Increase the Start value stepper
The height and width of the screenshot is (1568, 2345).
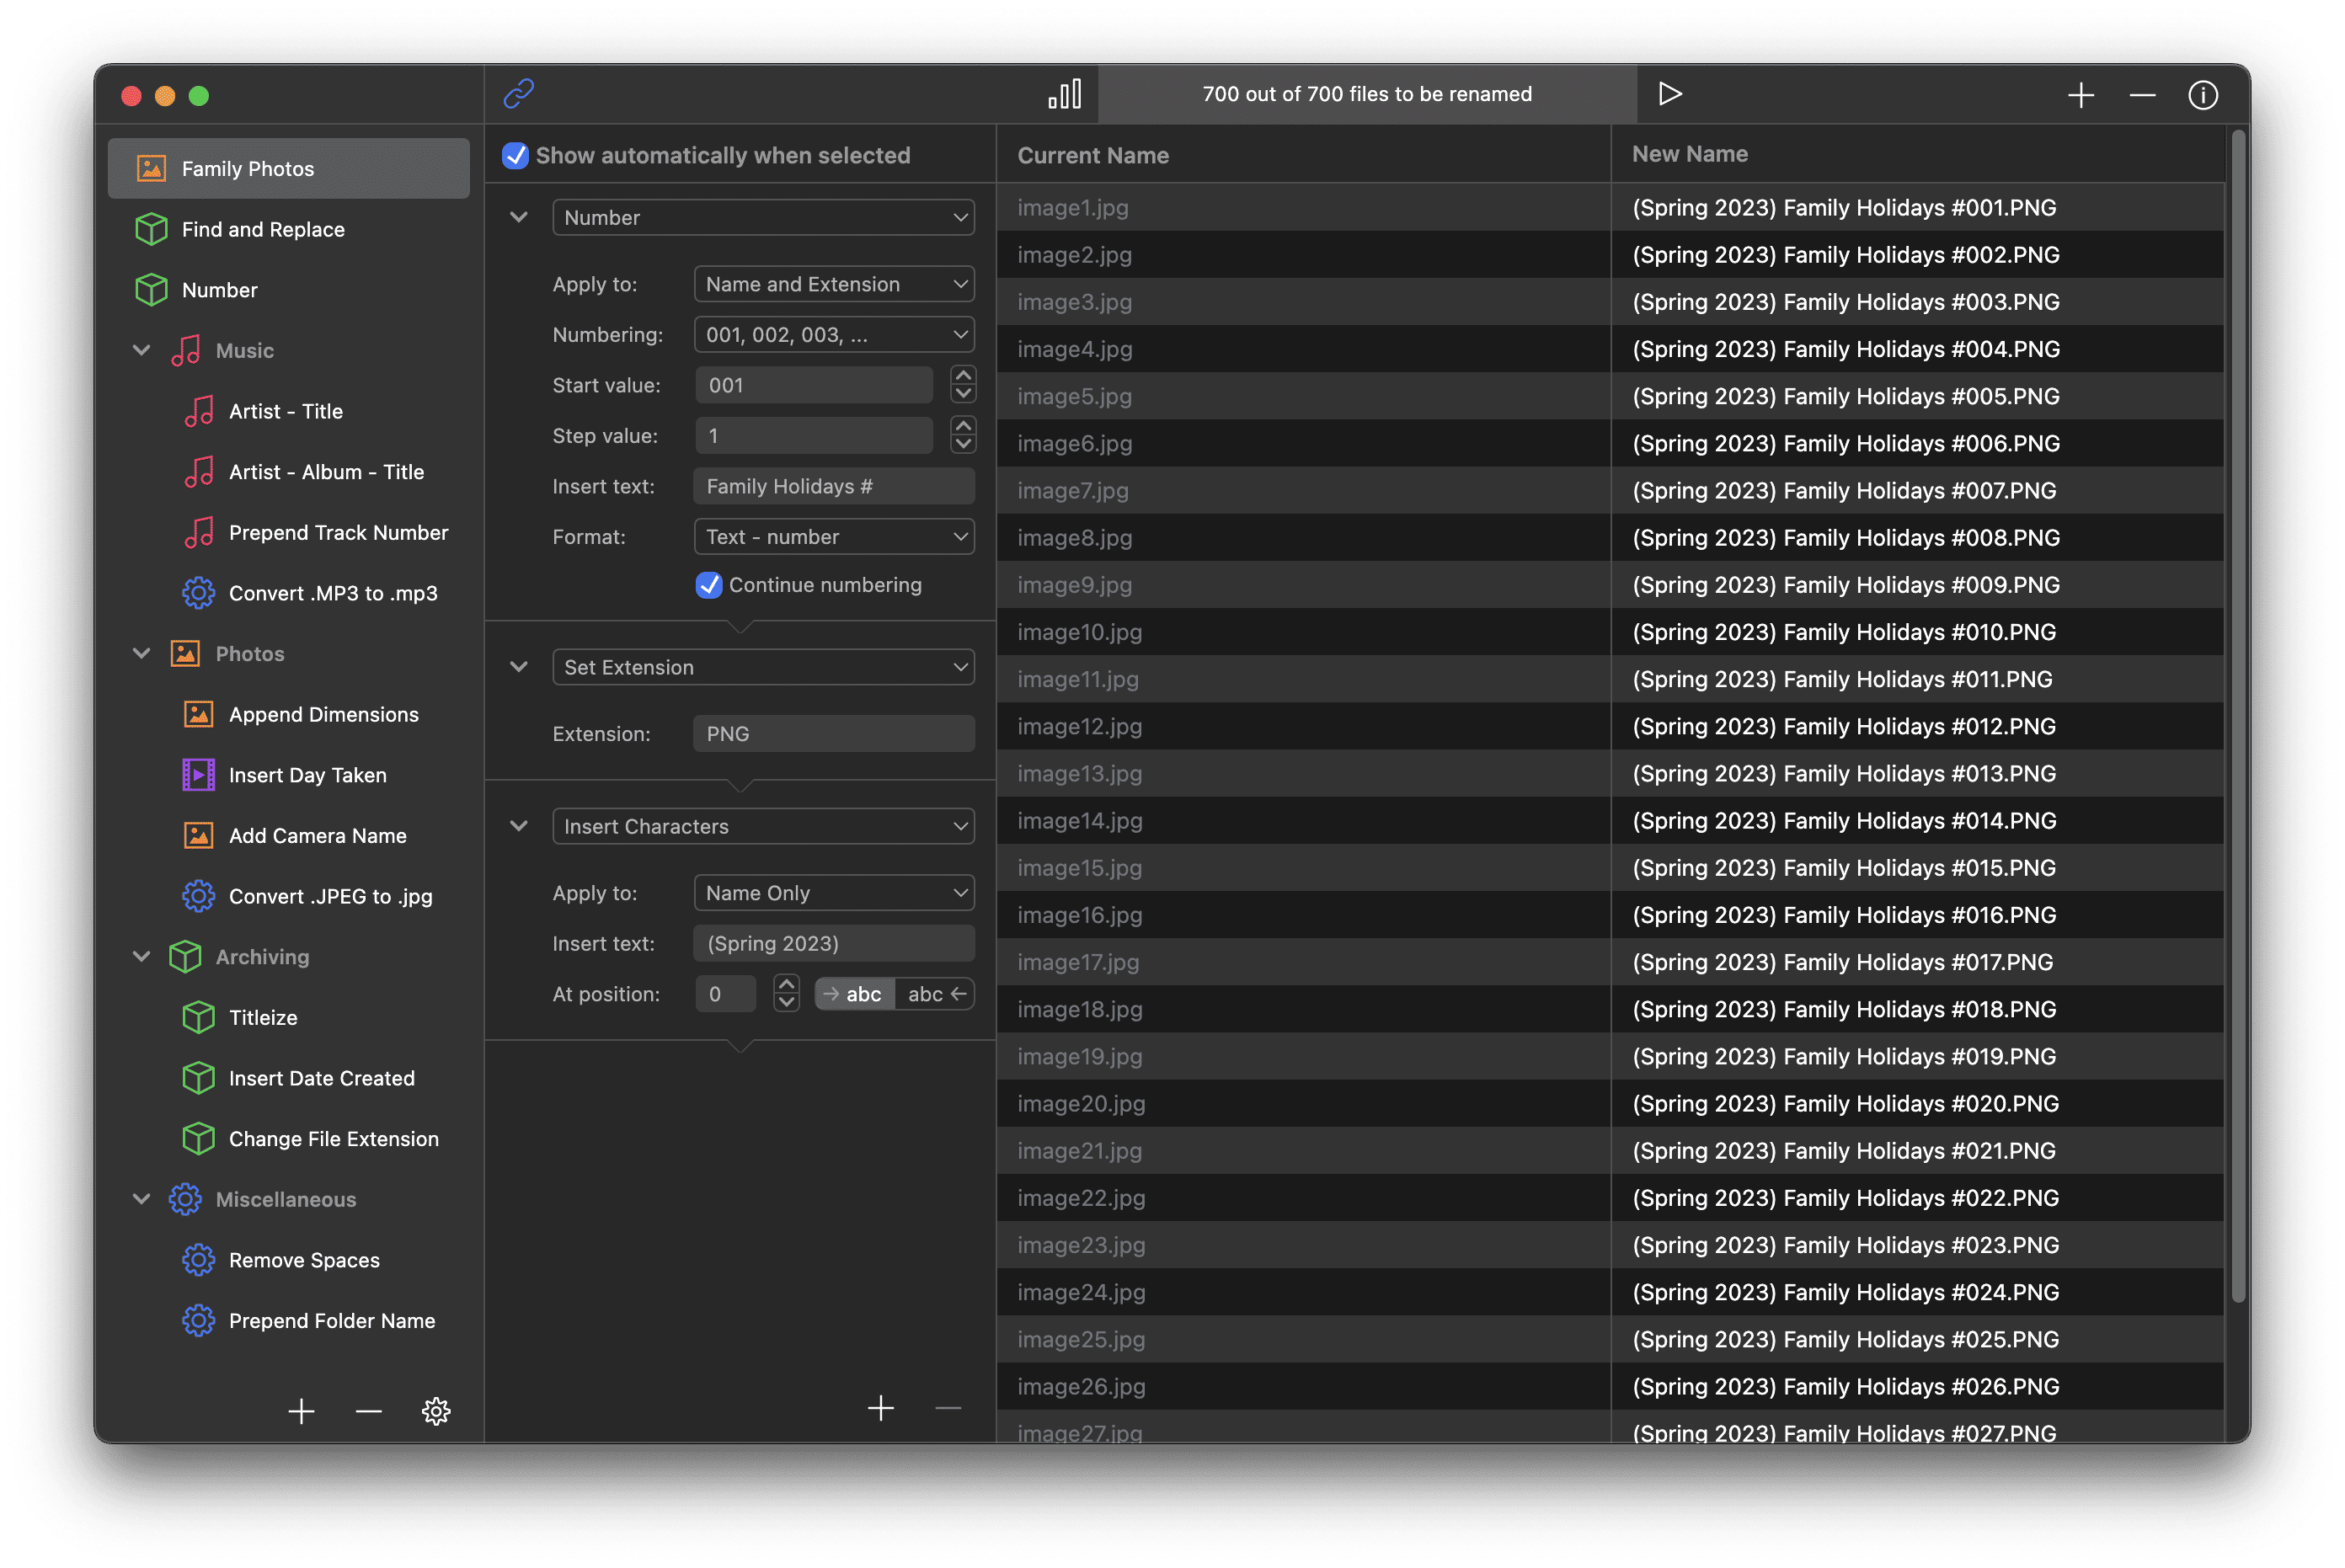click(963, 376)
